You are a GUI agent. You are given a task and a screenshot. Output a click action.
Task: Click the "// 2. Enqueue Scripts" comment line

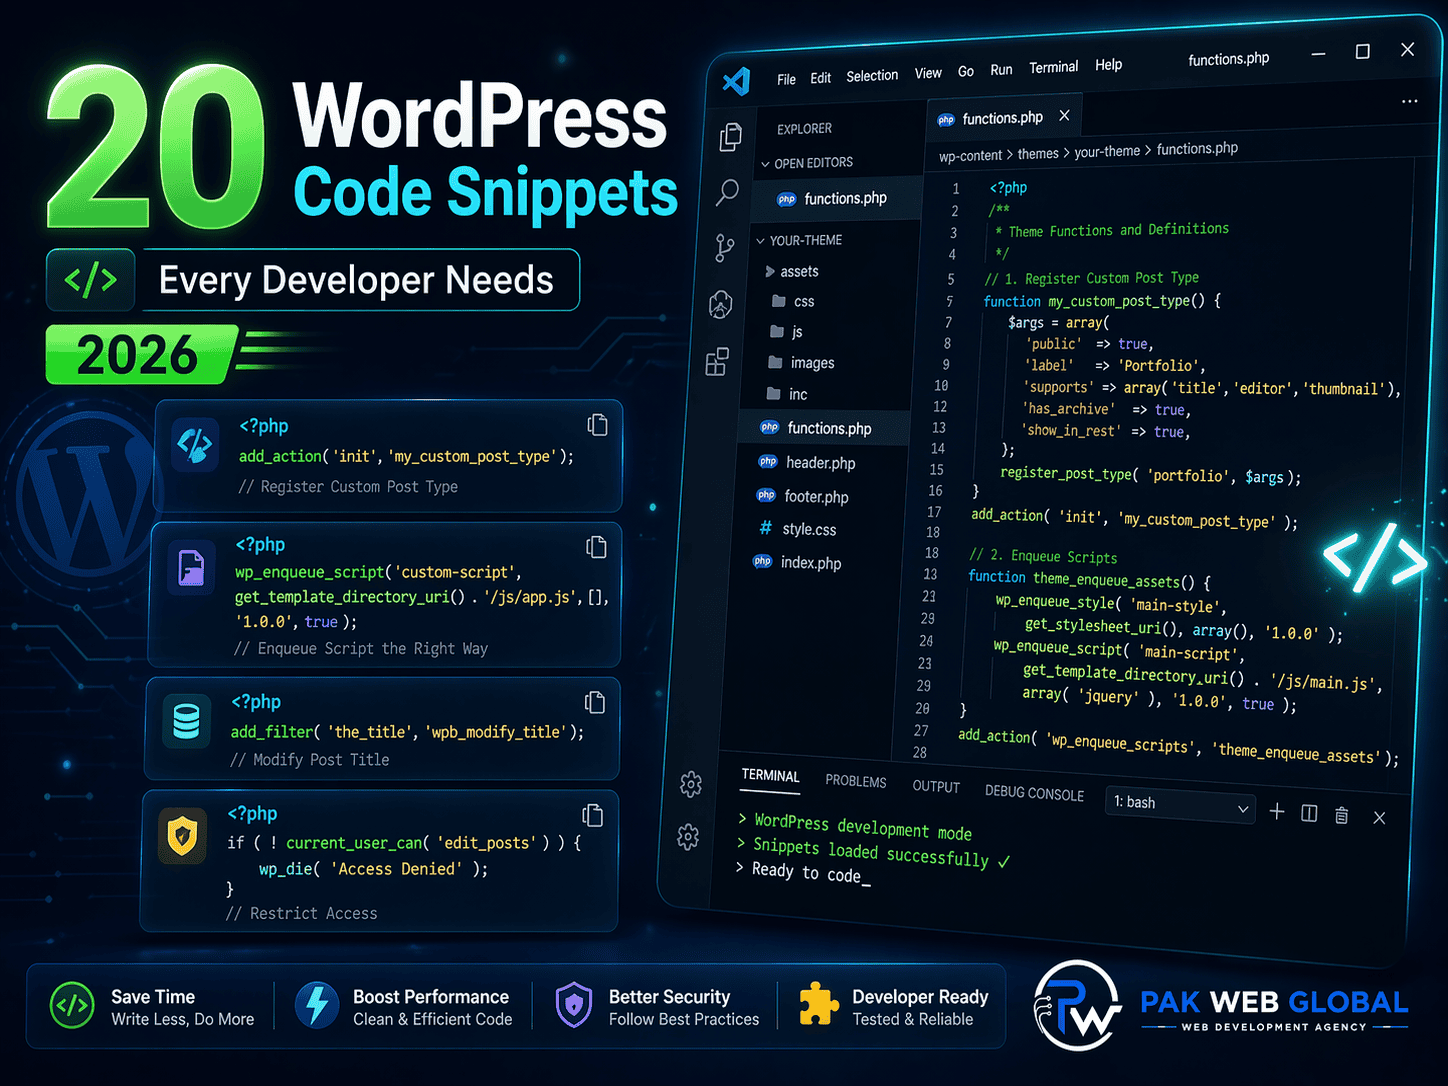[1043, 556]
